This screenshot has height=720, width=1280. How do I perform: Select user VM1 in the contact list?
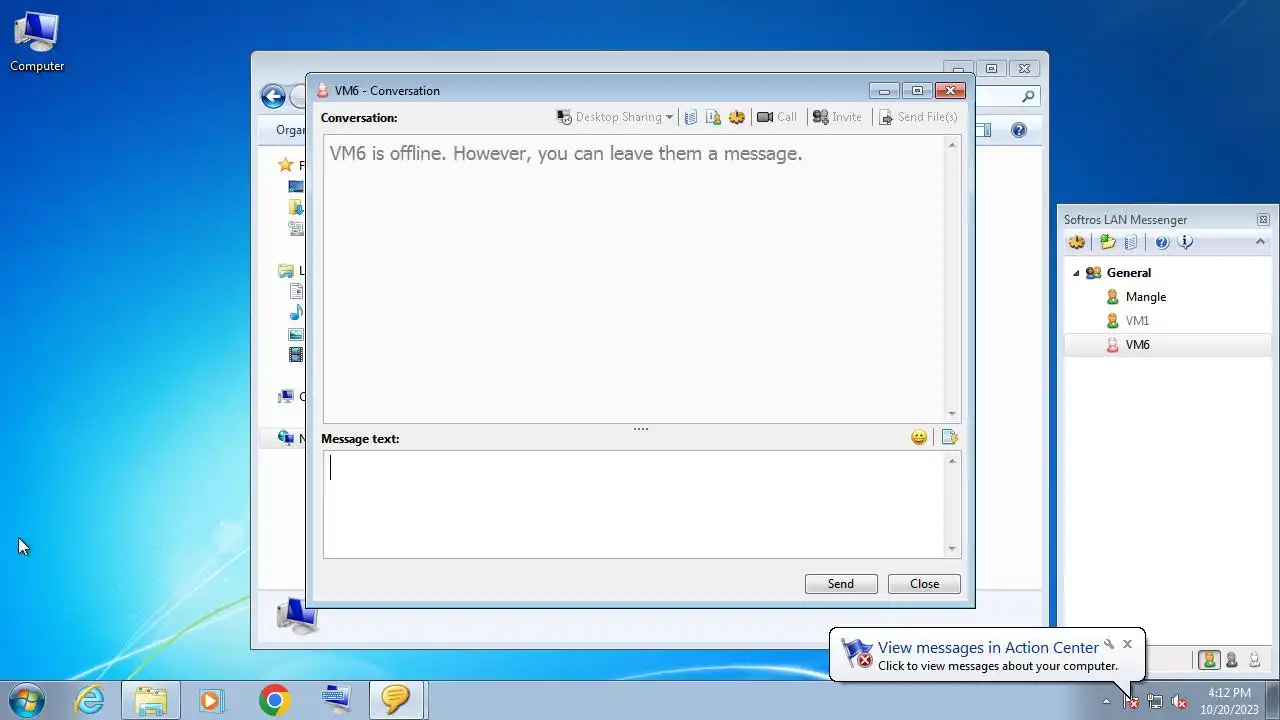pyautogui.click(x=1166, y=320)
